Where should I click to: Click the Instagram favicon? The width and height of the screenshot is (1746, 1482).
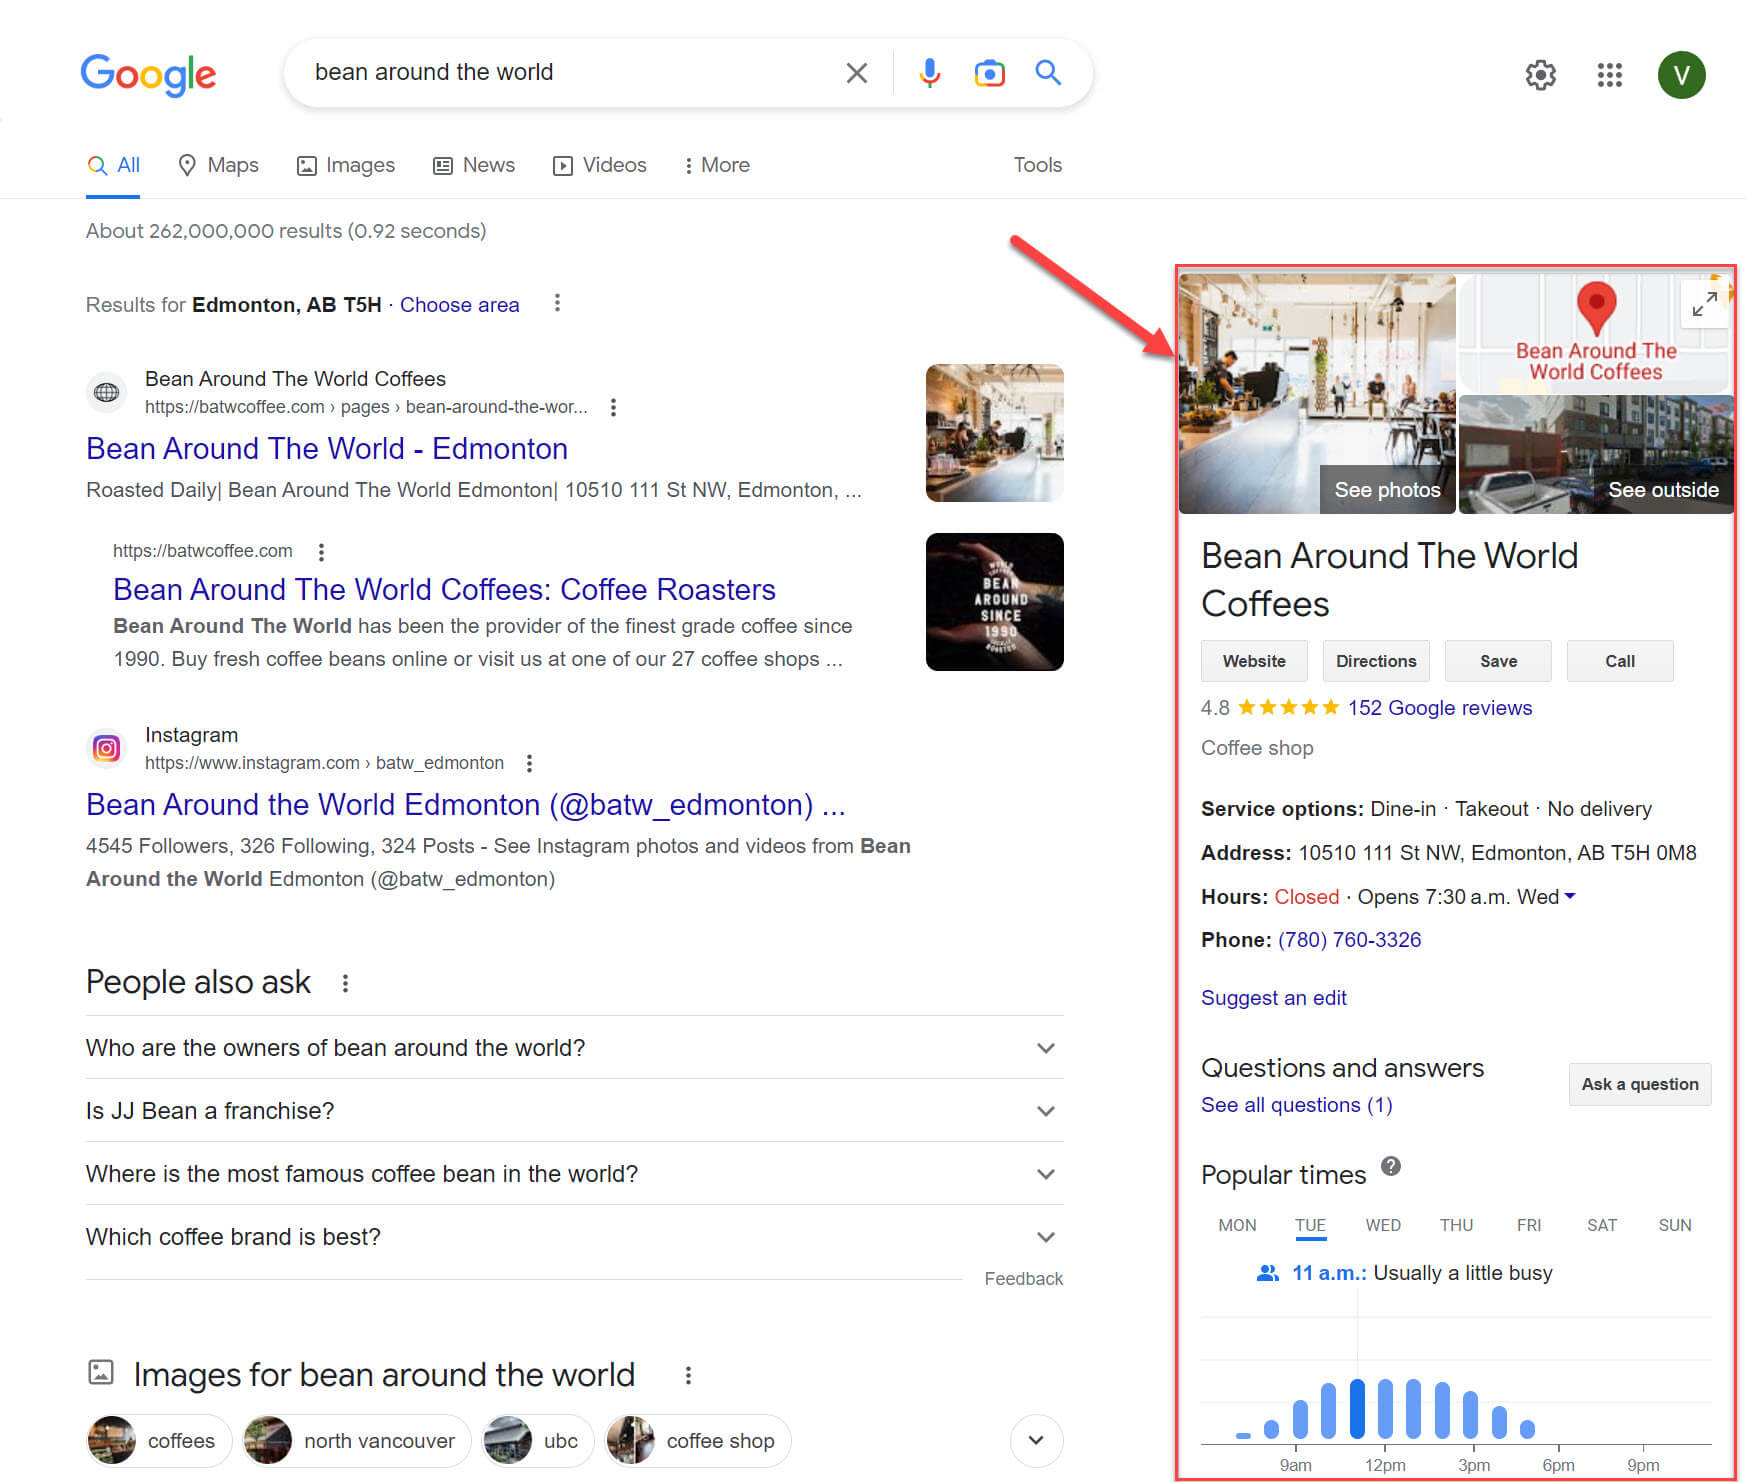point(107,748)
